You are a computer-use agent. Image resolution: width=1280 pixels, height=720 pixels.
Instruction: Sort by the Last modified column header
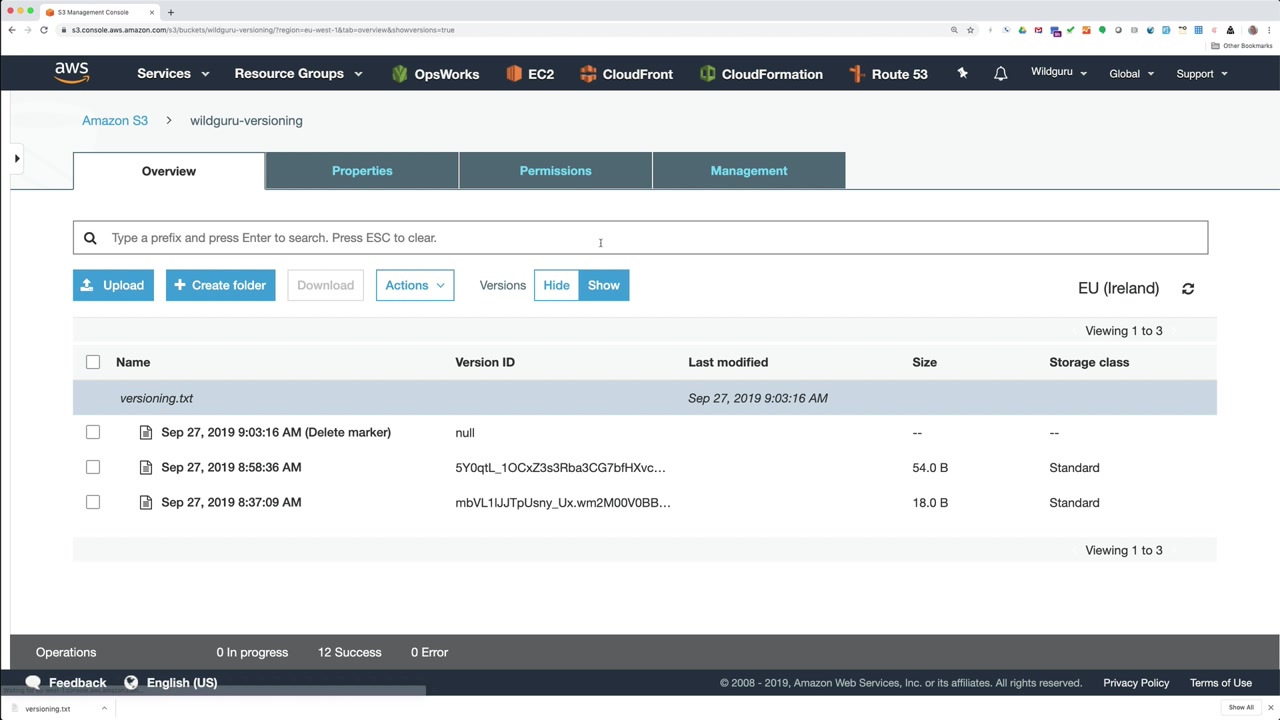point(728,362)
